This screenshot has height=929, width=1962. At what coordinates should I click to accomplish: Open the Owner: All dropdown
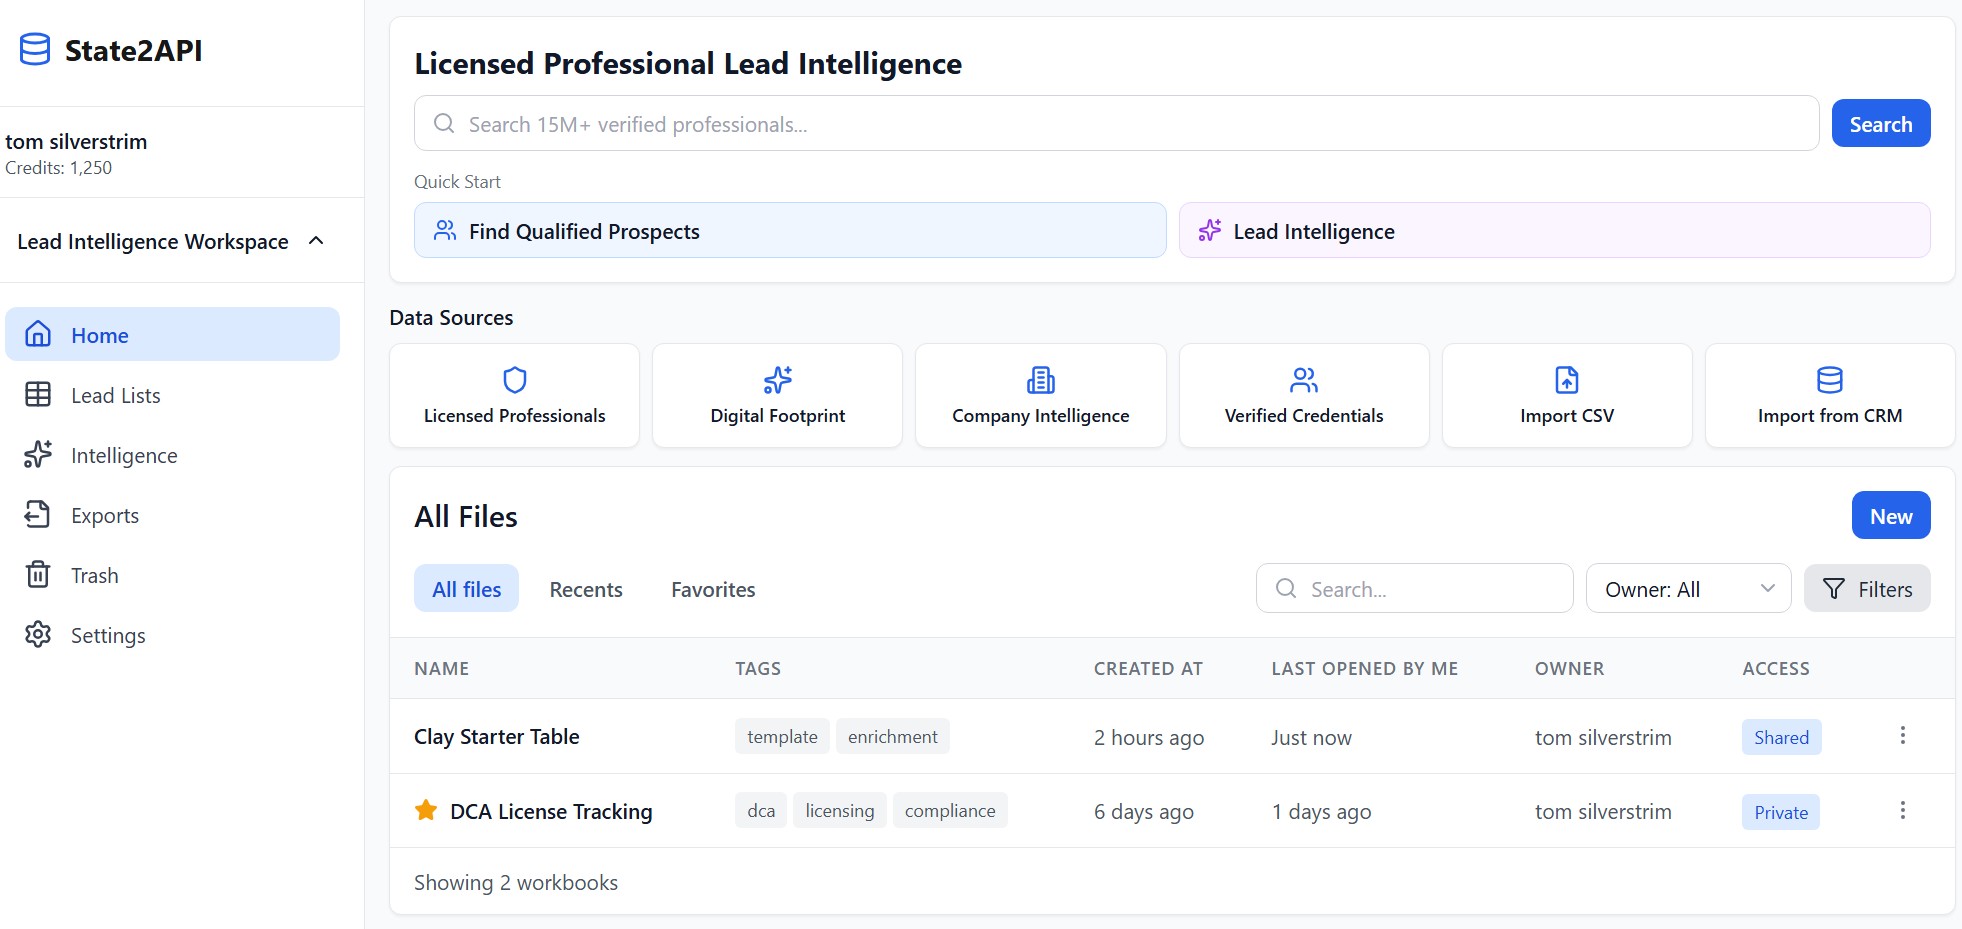tap(1687, 589)
